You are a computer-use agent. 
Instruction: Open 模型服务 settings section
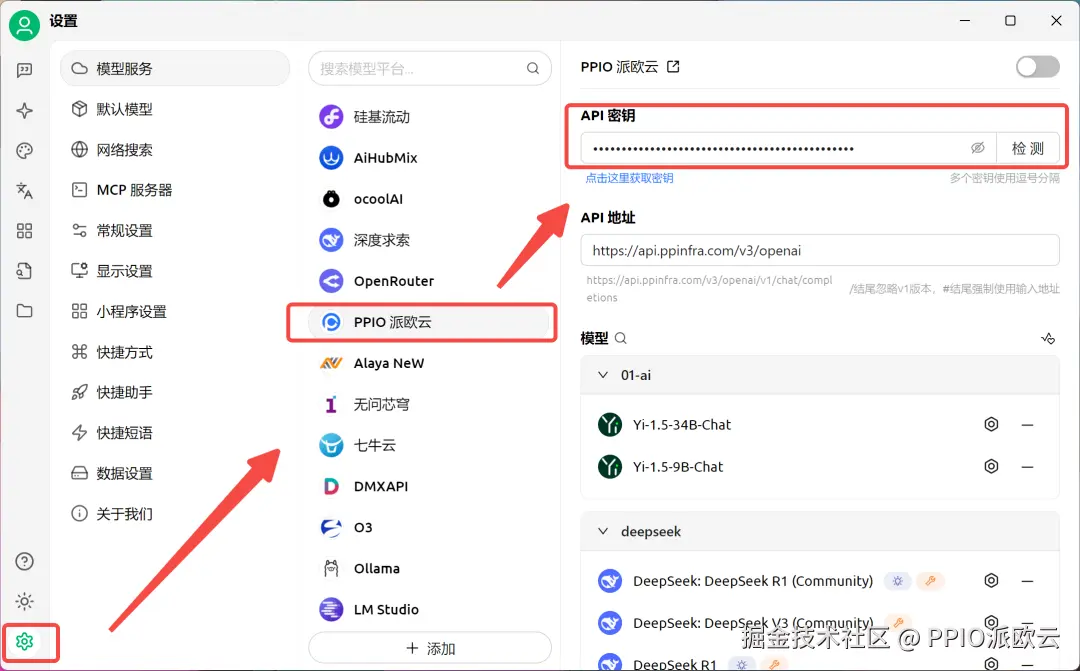point(175,68)
